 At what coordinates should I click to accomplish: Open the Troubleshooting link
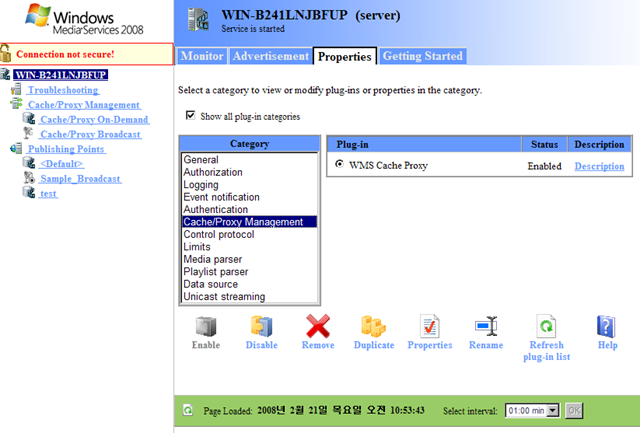tap(63, 90)
